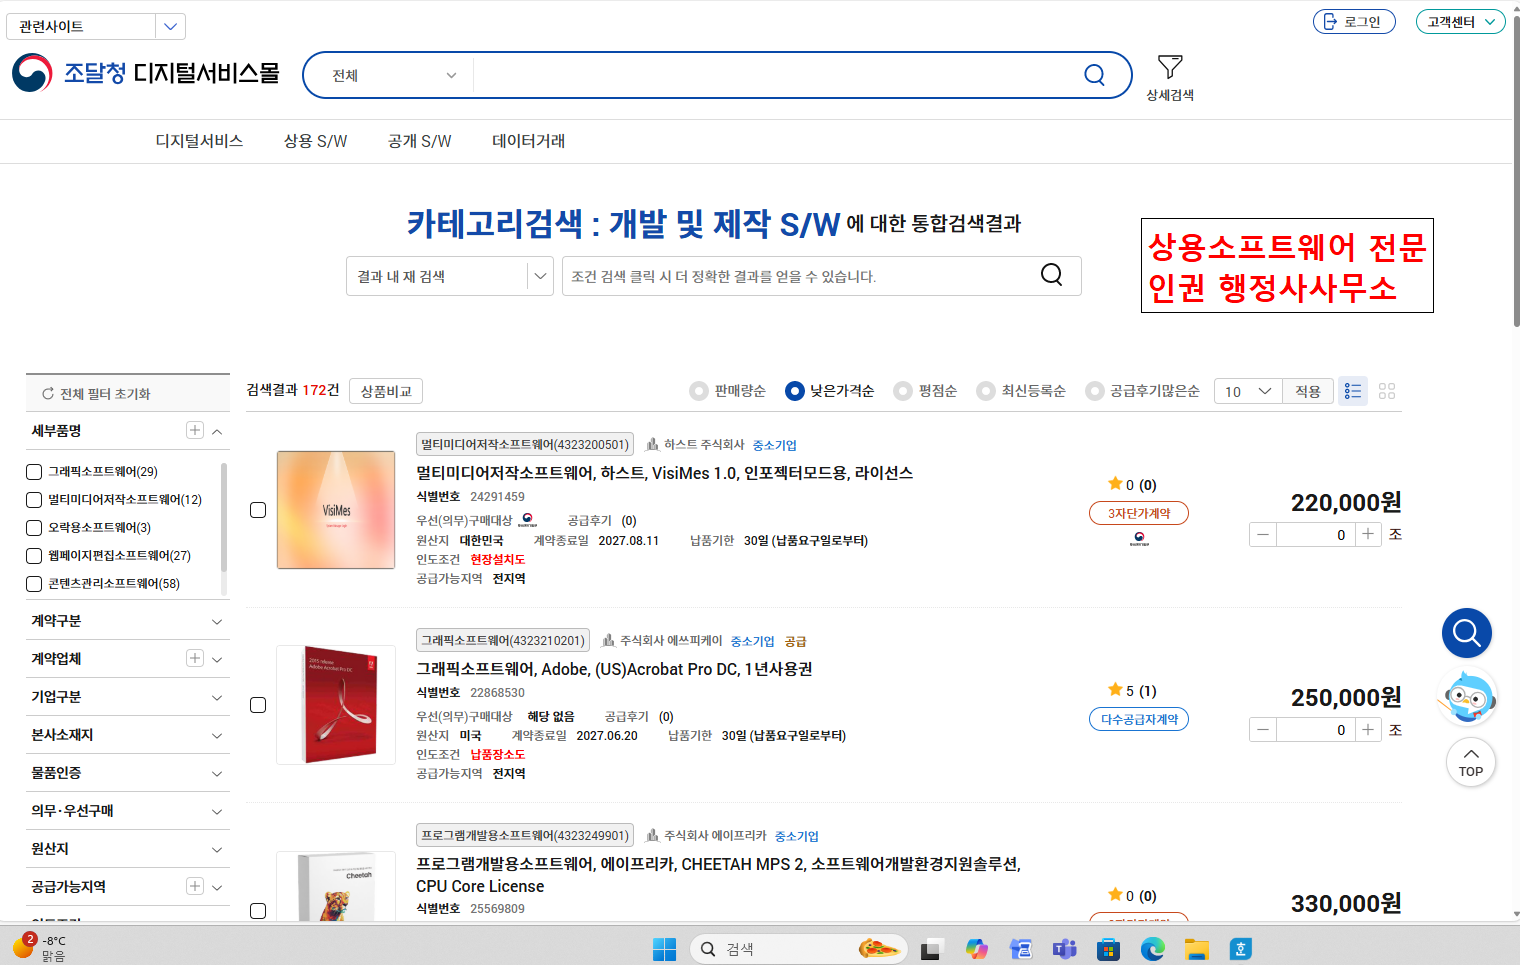Screen dimensions: 1520x965
Task: Expand 의무·우선구매 filter section
Action: (128, 811)
